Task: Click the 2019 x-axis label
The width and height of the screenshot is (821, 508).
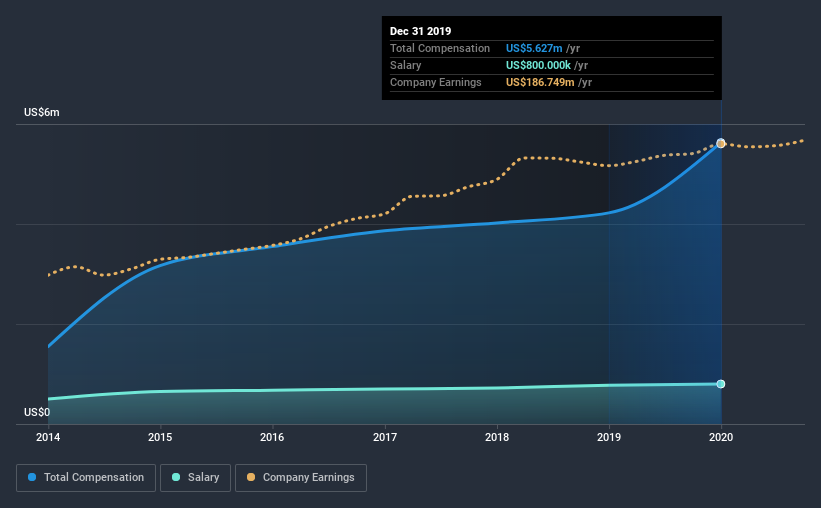Action: 609,437
